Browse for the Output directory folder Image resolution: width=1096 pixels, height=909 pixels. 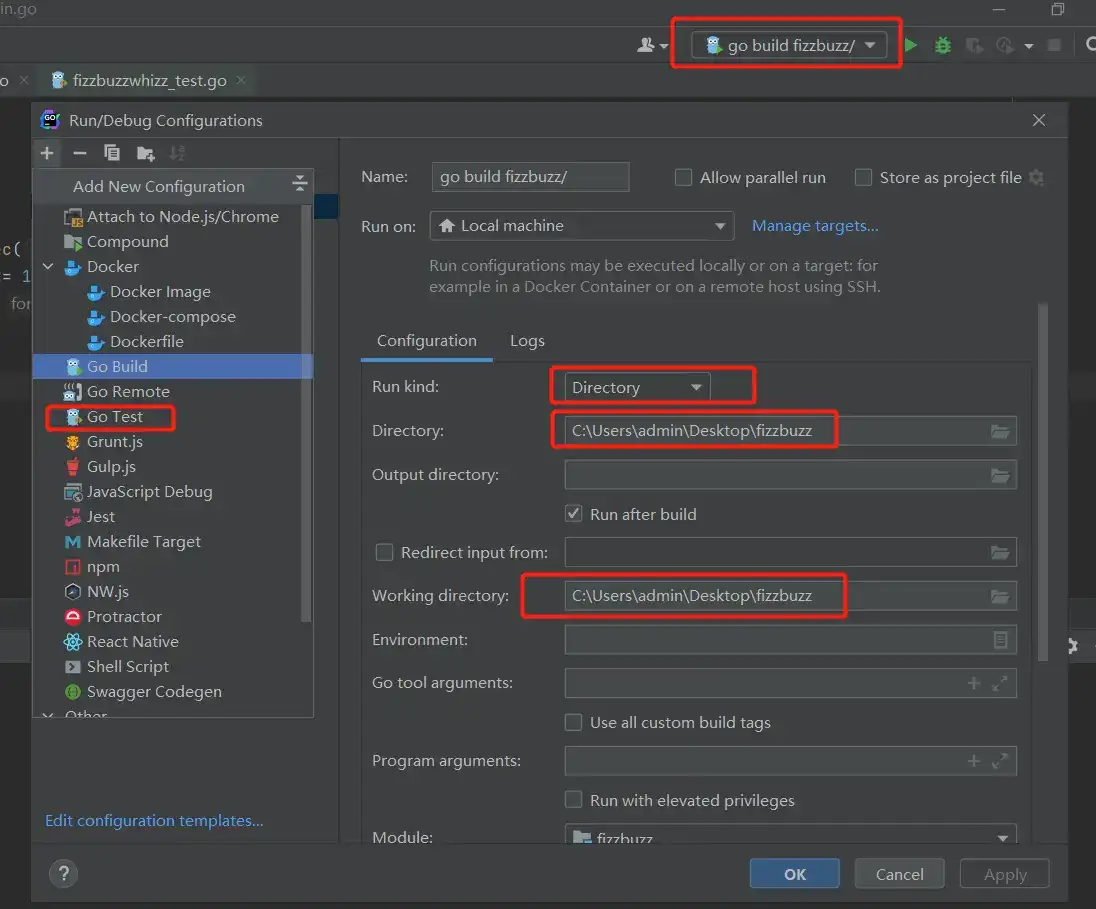click(x=1000, y=475)
